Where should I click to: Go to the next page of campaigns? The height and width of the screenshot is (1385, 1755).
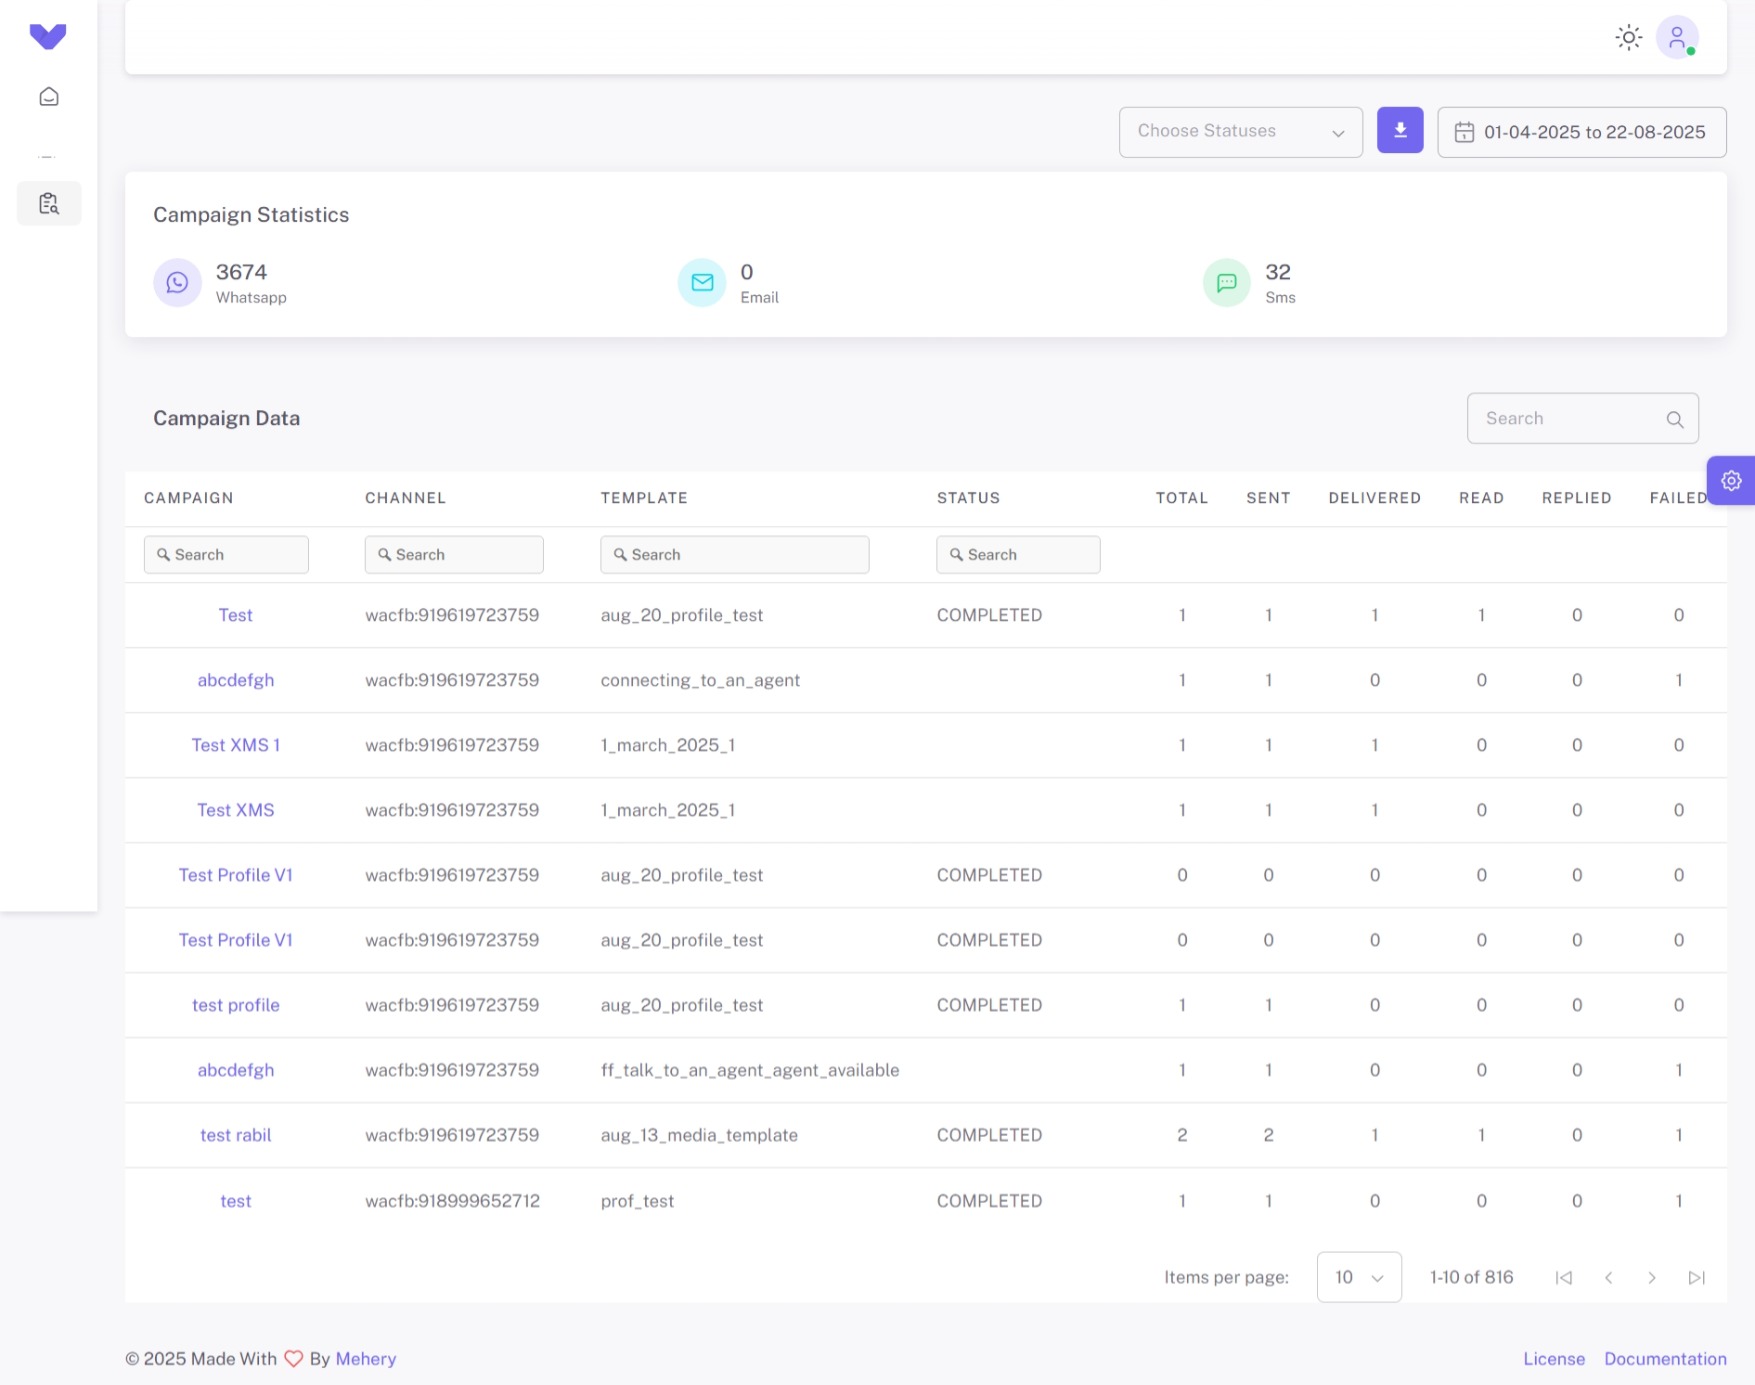tap(1652, 1277)
